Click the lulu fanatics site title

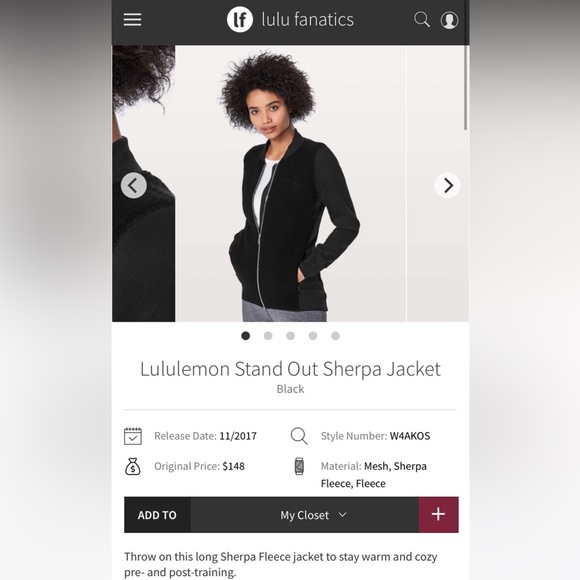308,20
